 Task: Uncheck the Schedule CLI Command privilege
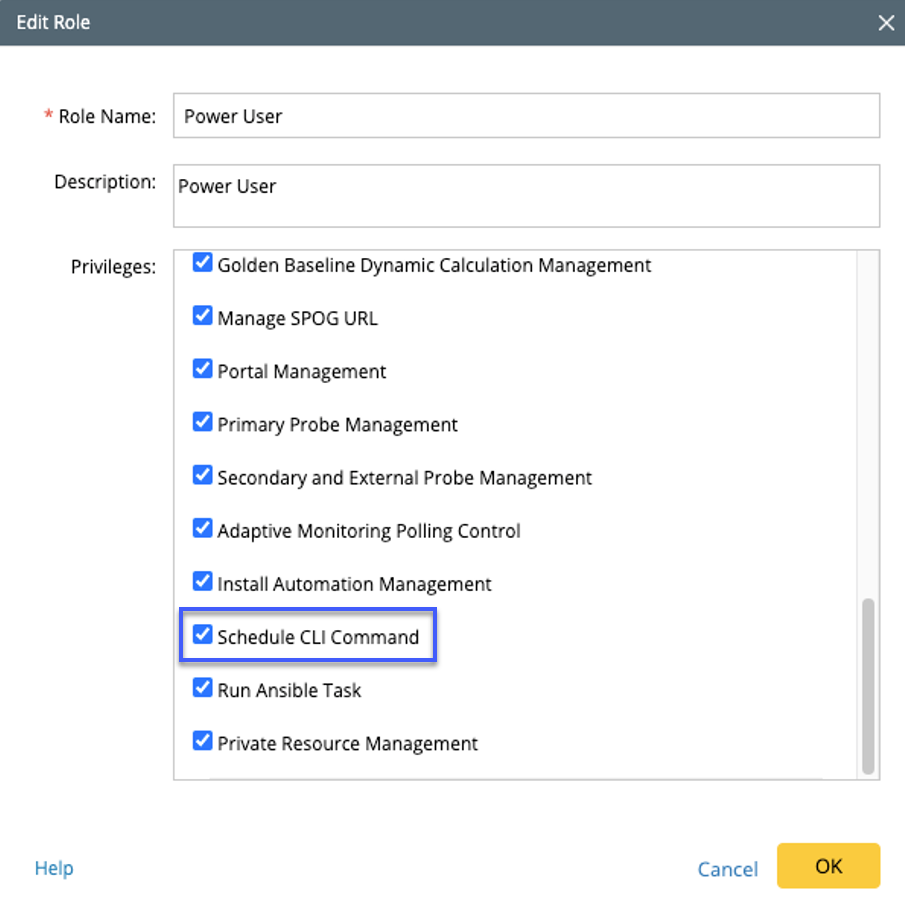tap(203, 635)
